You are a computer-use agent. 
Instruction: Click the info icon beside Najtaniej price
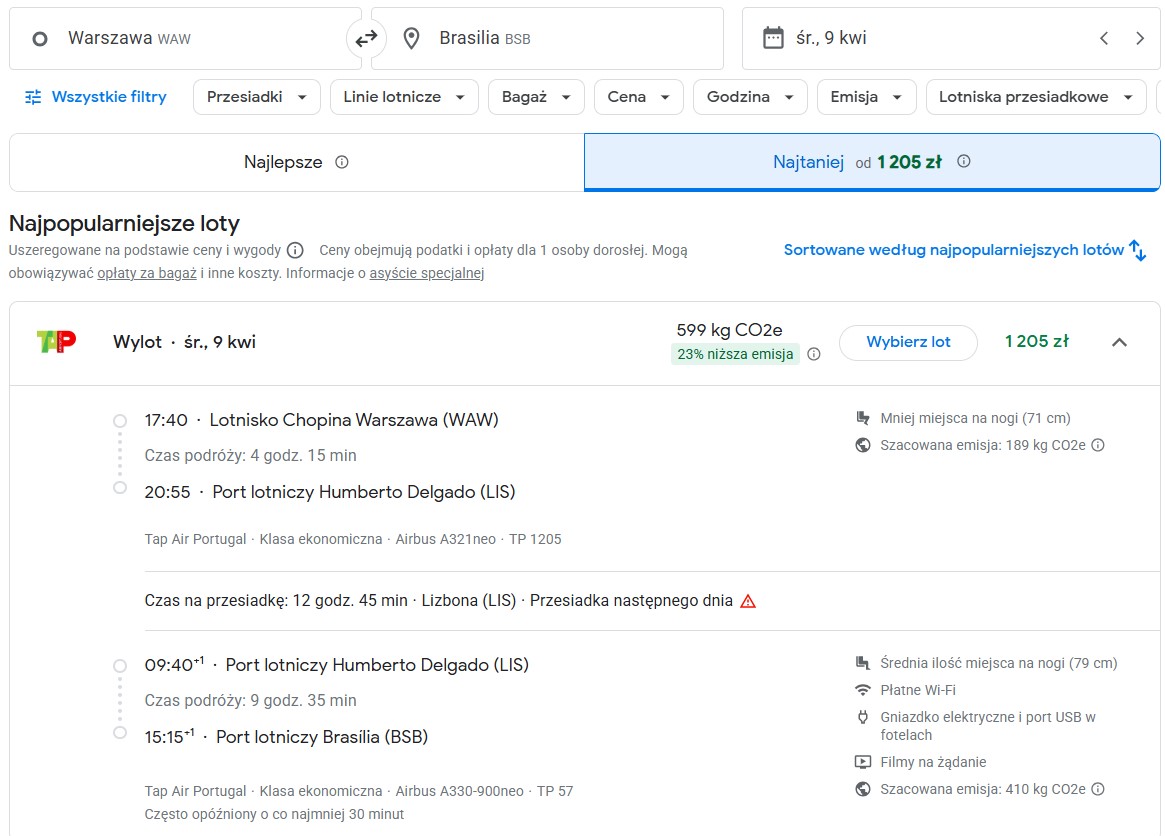coord(964,161)
